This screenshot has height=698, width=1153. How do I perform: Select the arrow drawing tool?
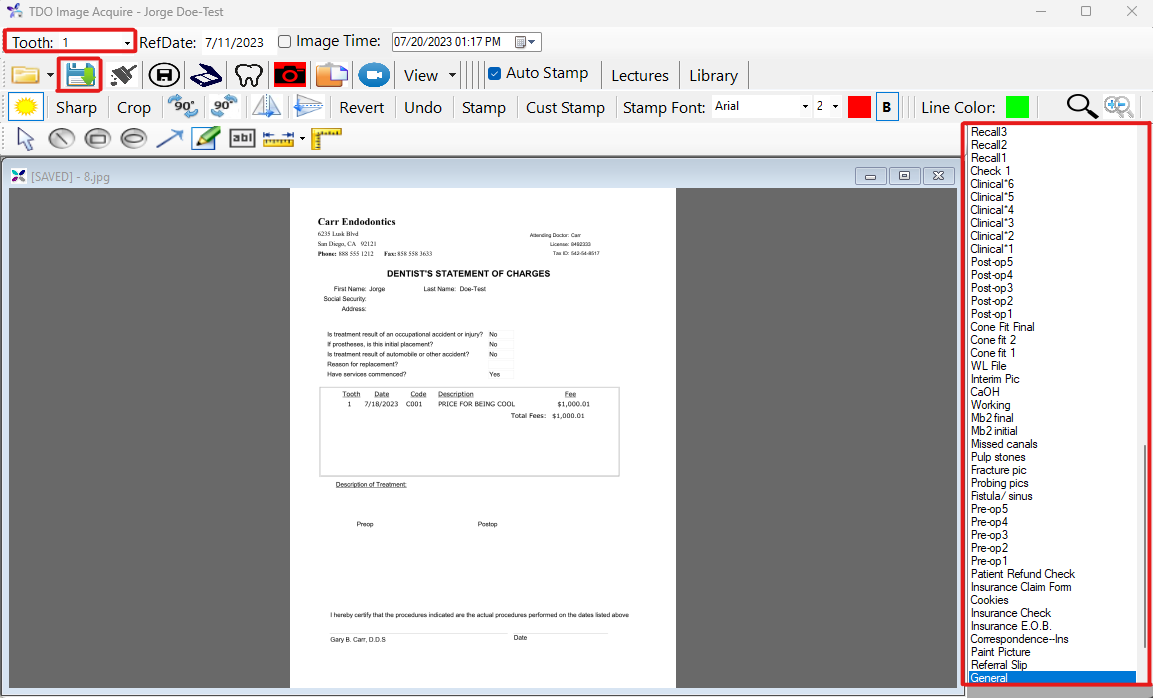[169, 138]
